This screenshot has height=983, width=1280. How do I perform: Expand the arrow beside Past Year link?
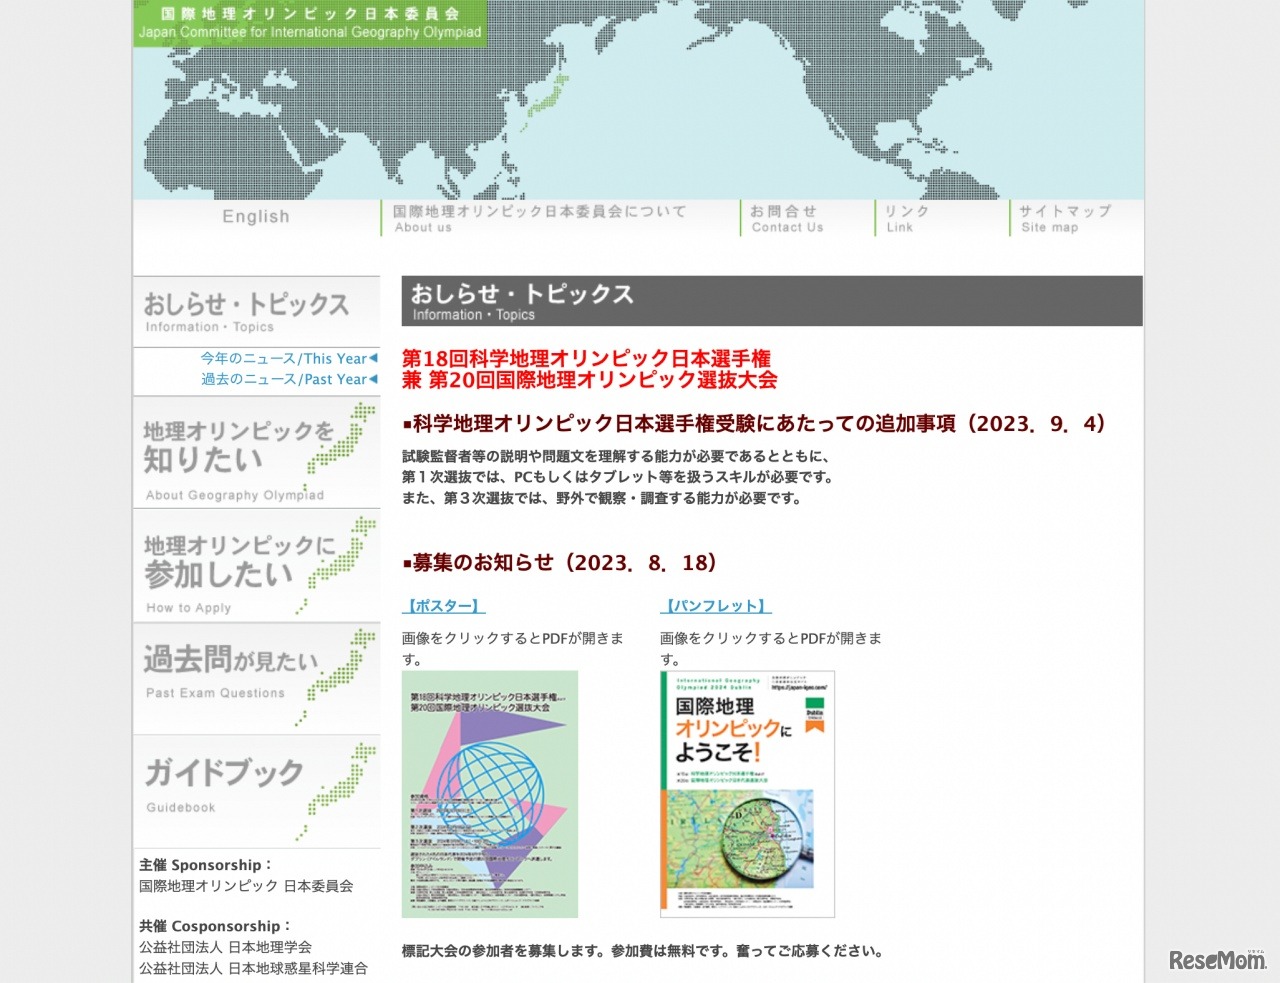pos(373,379)
